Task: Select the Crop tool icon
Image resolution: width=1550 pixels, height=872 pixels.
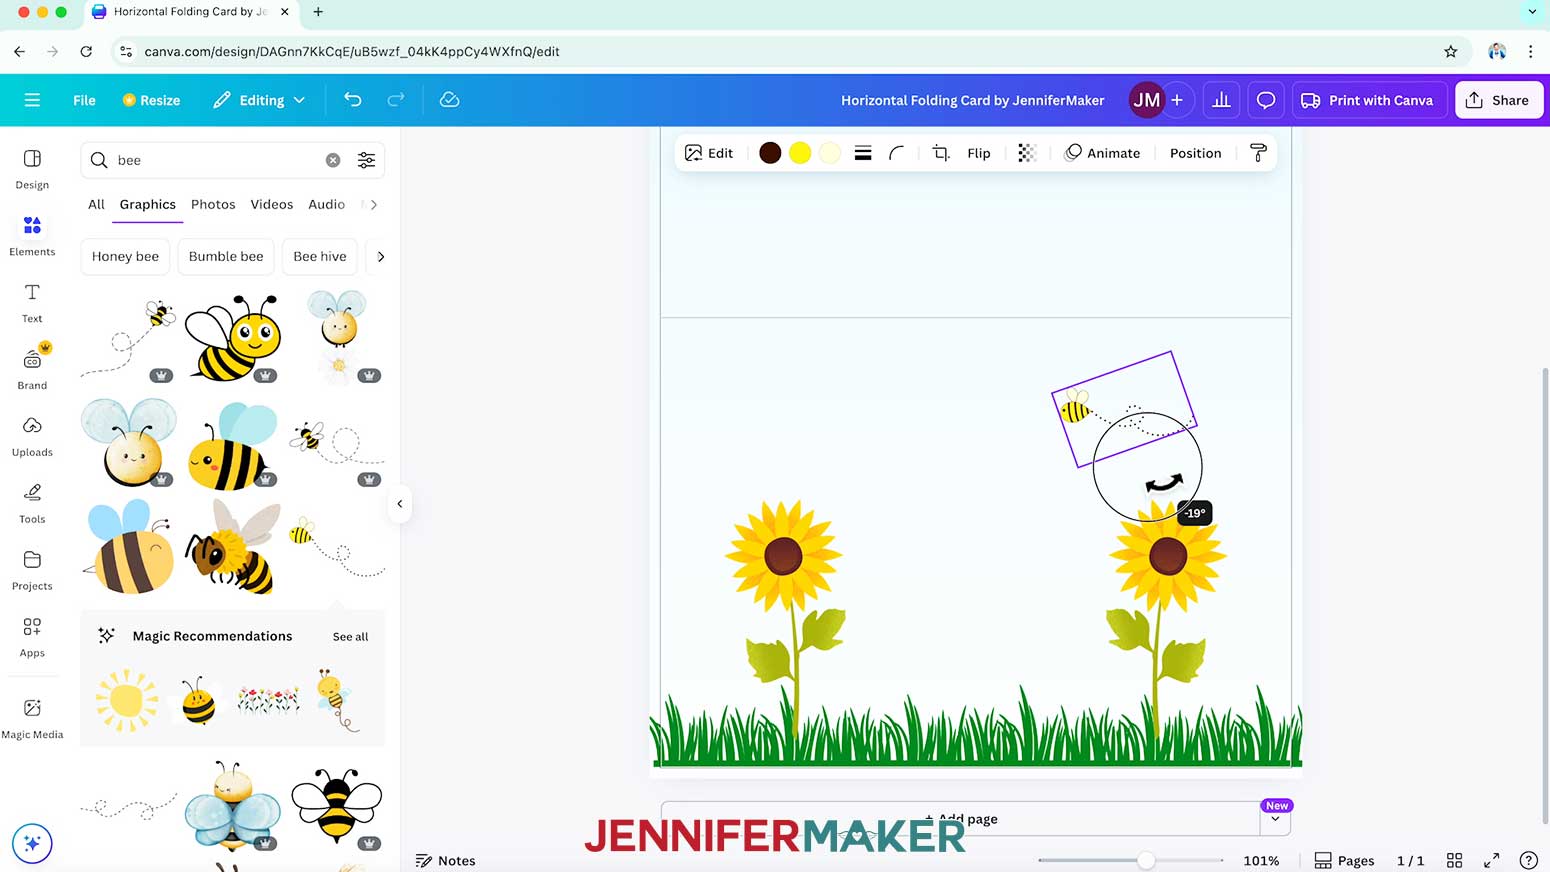Action: 941,153
